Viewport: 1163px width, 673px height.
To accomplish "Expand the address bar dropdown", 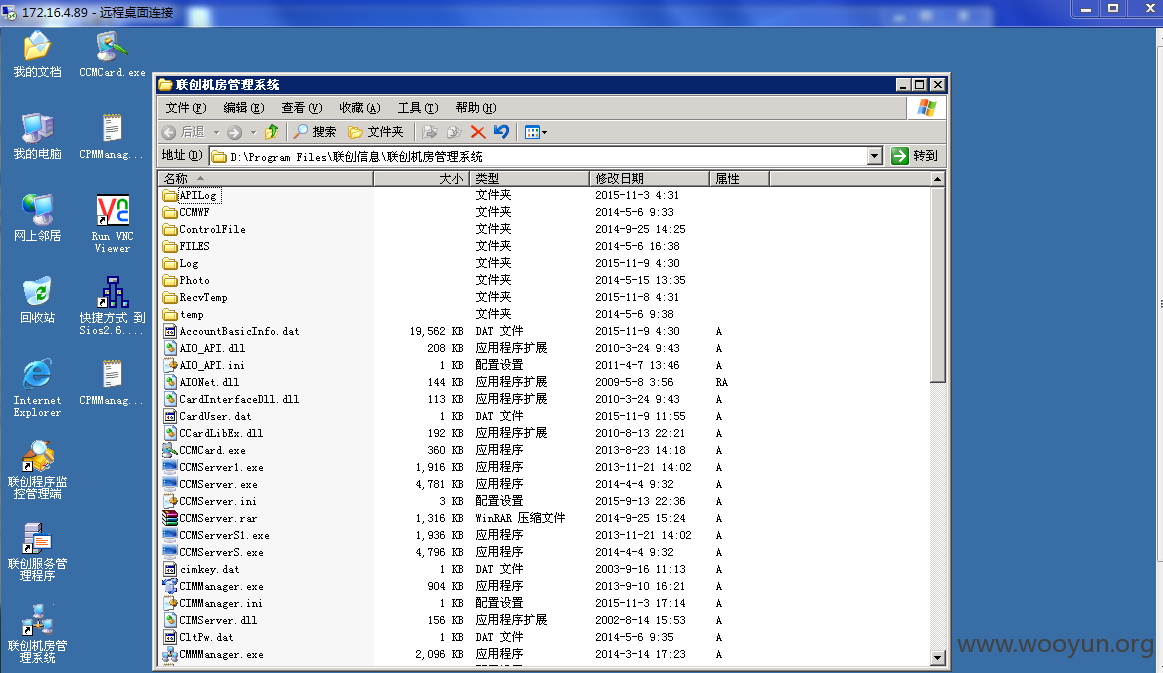I will pyautogui.click(x=874, y=156).
